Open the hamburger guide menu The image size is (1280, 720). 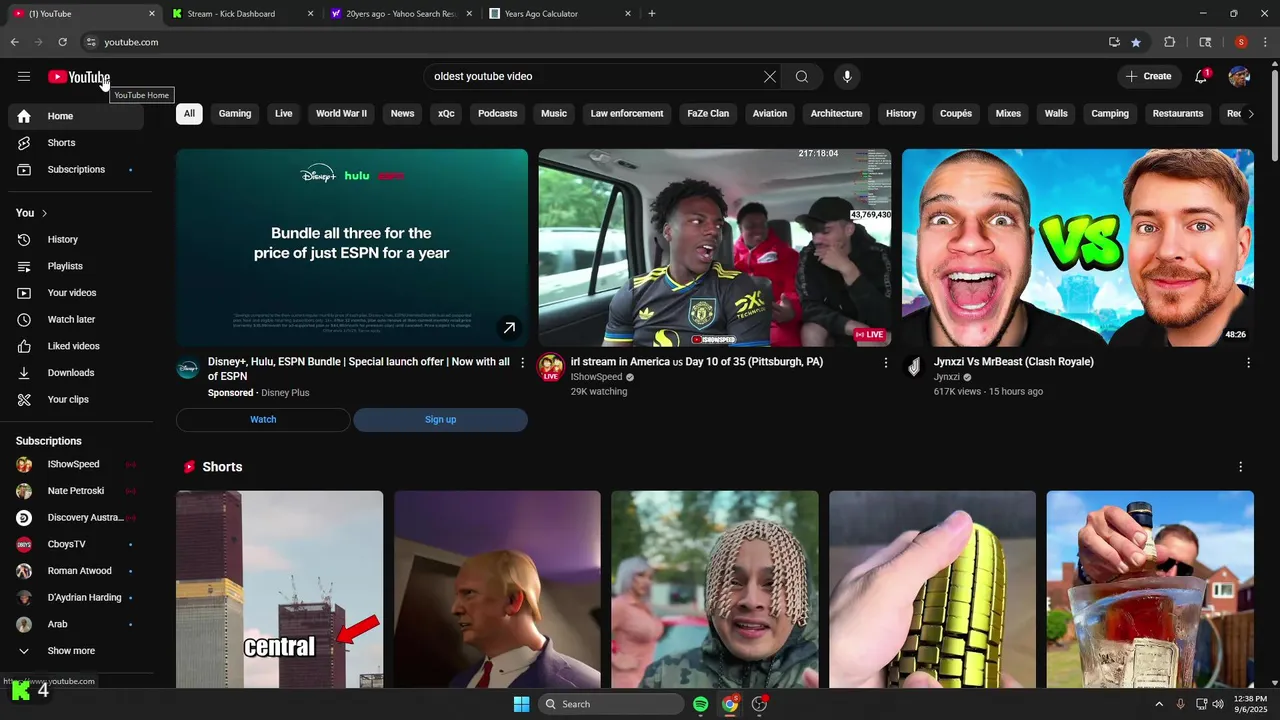click(x=24, y=77)
